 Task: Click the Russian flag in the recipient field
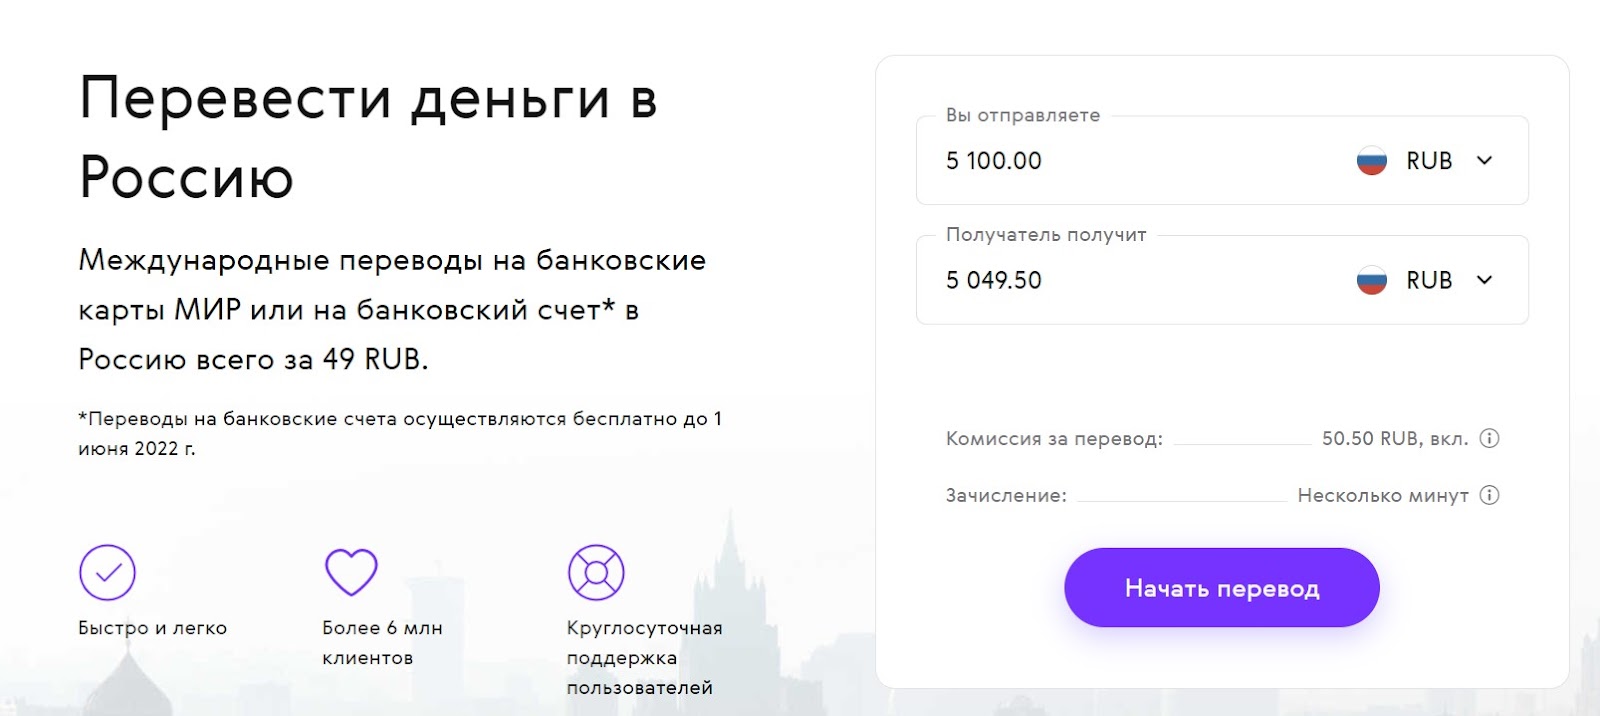[x=1372, y=280]
